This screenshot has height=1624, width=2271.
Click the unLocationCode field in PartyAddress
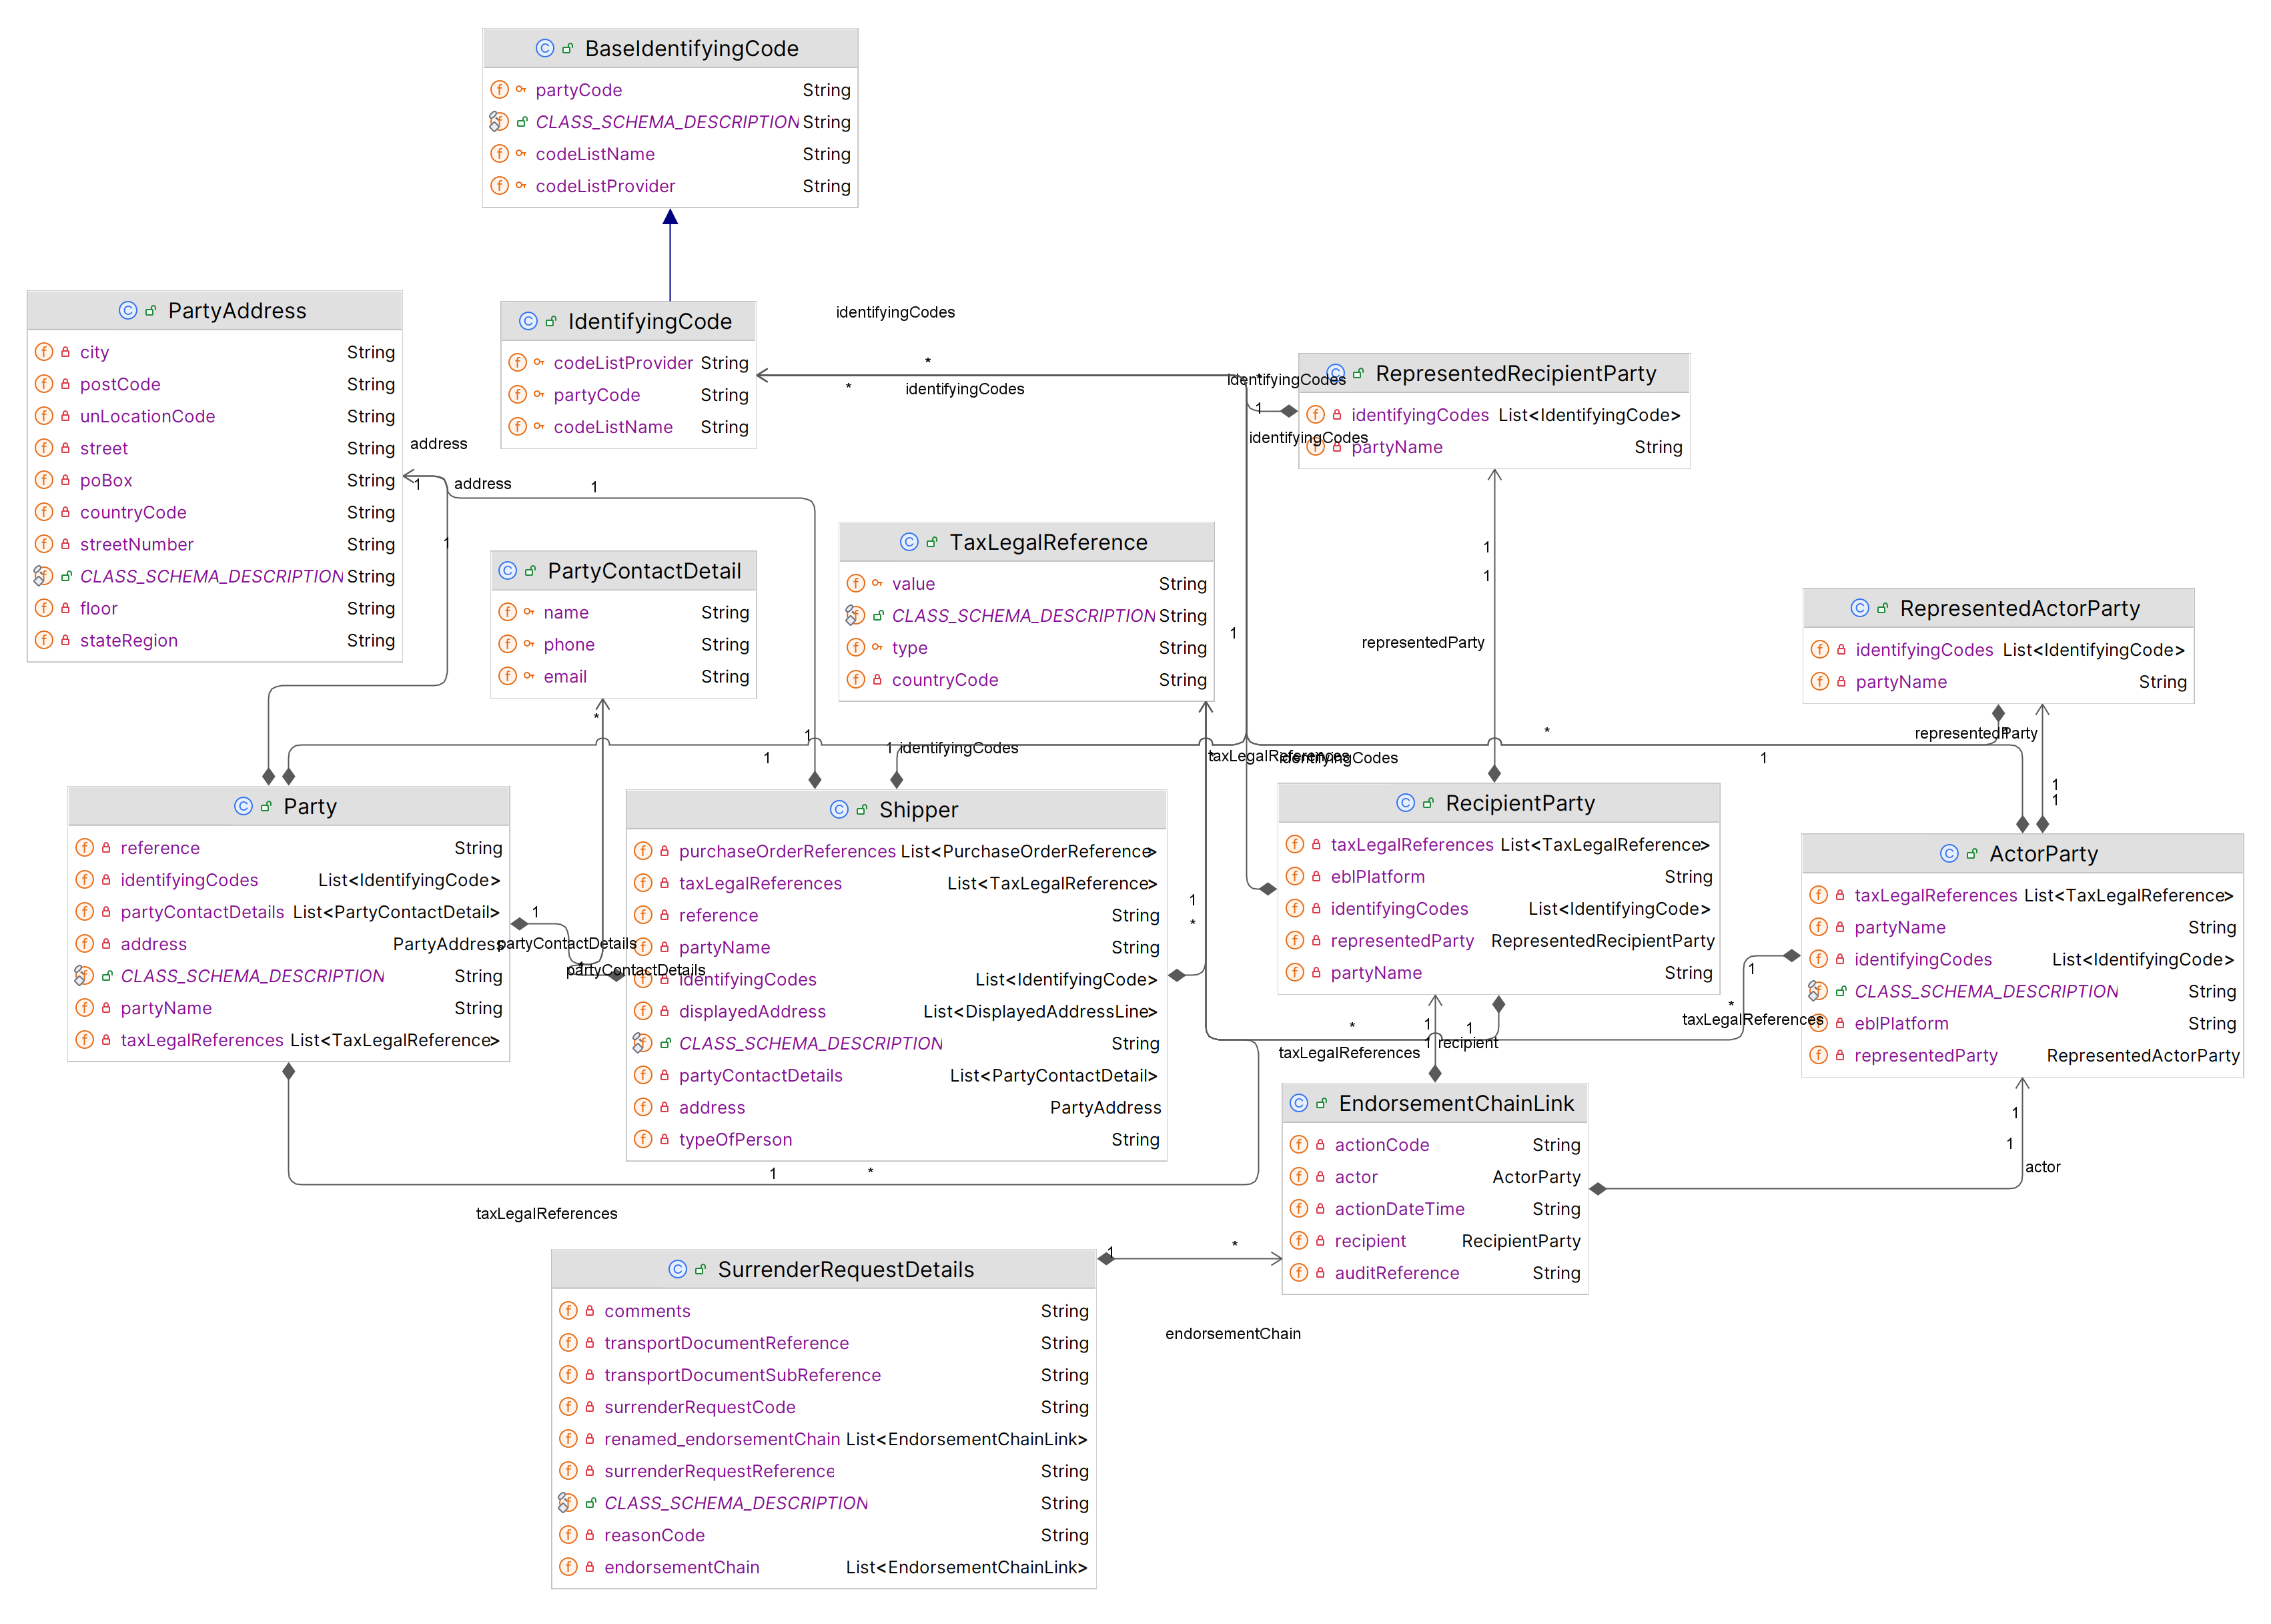[x=215, y=416]
